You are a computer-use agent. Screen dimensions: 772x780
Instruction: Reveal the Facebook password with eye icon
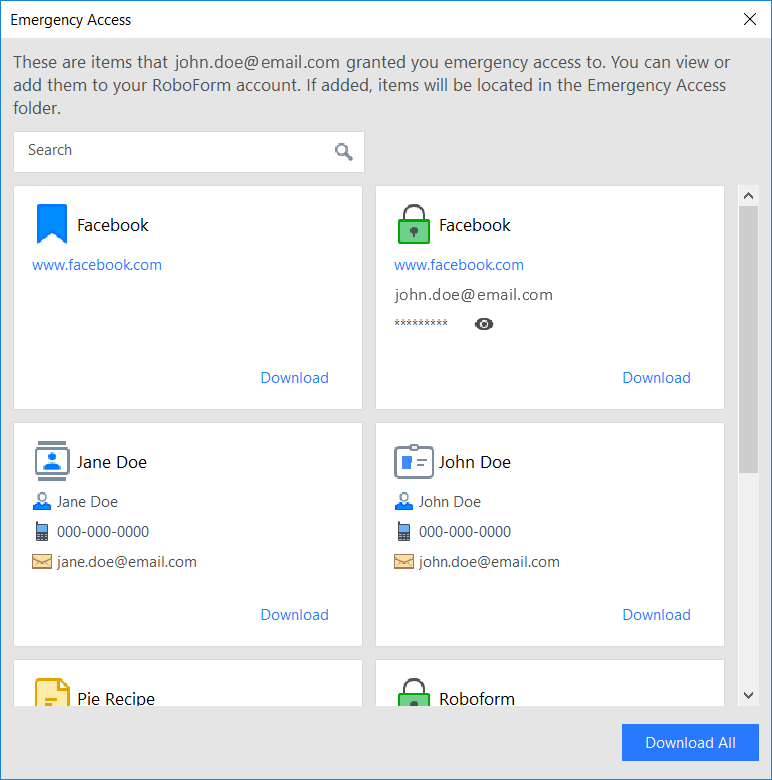point(484,324)
